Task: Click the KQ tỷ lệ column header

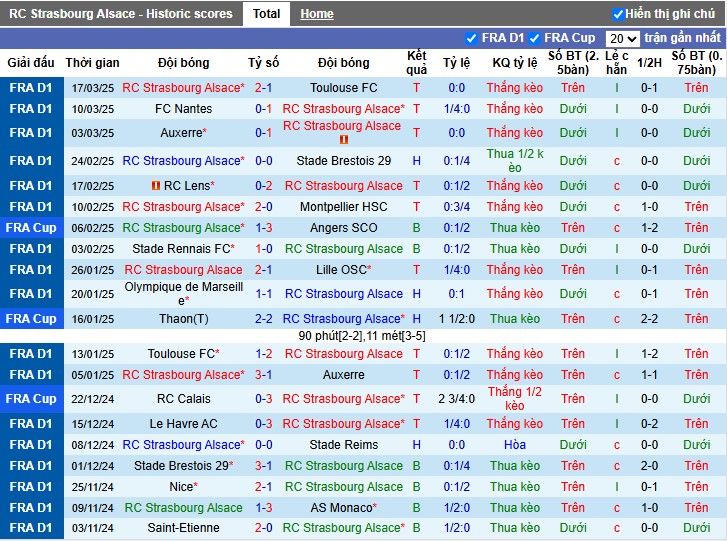Action: coord(515,63)
